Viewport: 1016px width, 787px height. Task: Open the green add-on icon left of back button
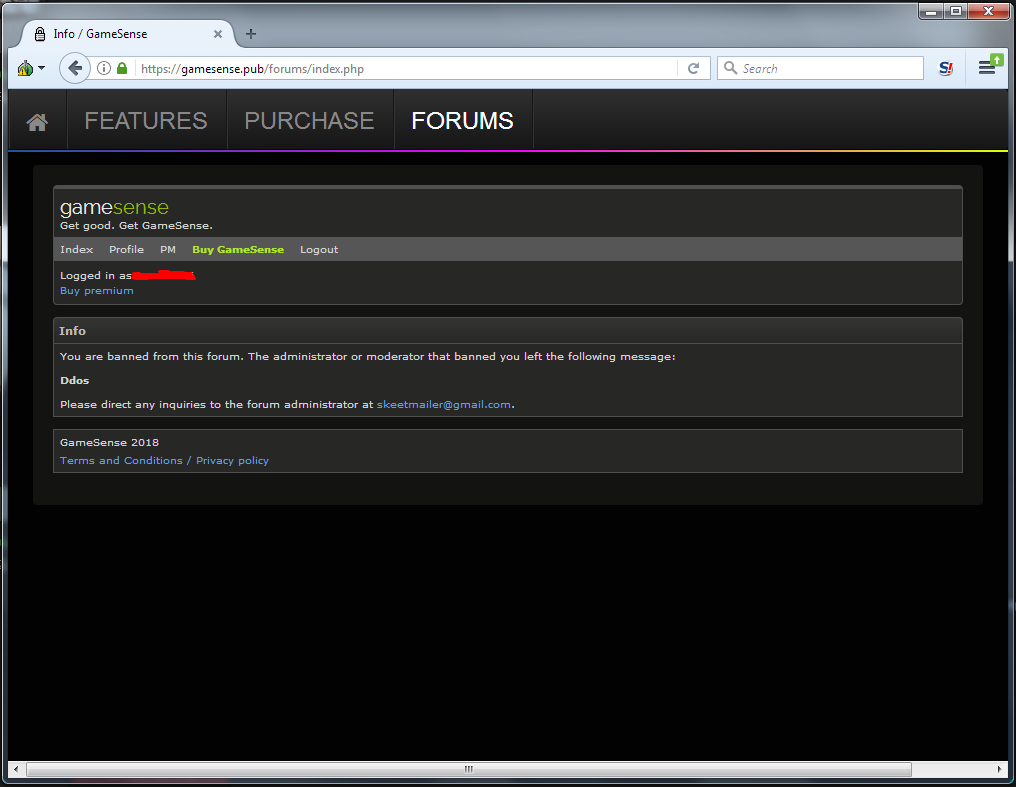pos(25,68)
